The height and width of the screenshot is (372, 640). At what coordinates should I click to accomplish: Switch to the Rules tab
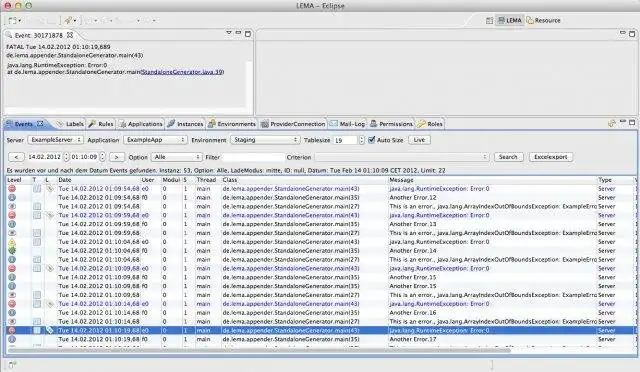(101, 124)
